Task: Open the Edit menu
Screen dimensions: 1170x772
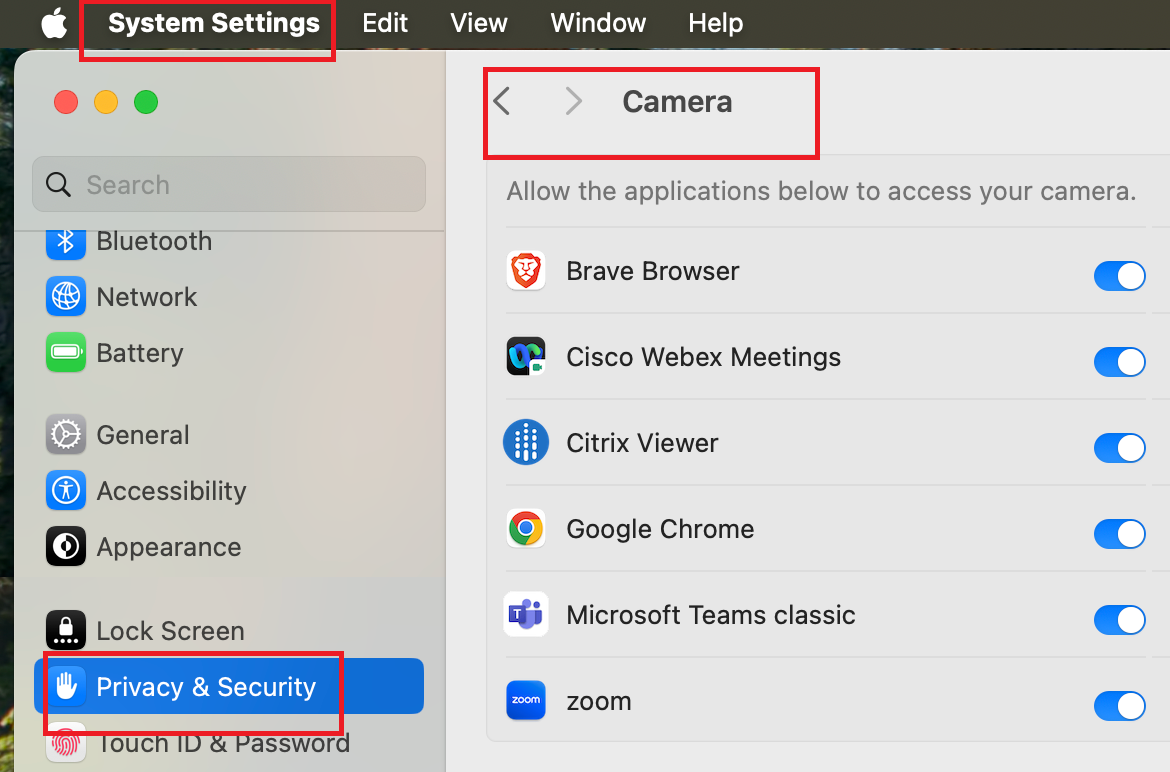Action: tap(385, 23)
